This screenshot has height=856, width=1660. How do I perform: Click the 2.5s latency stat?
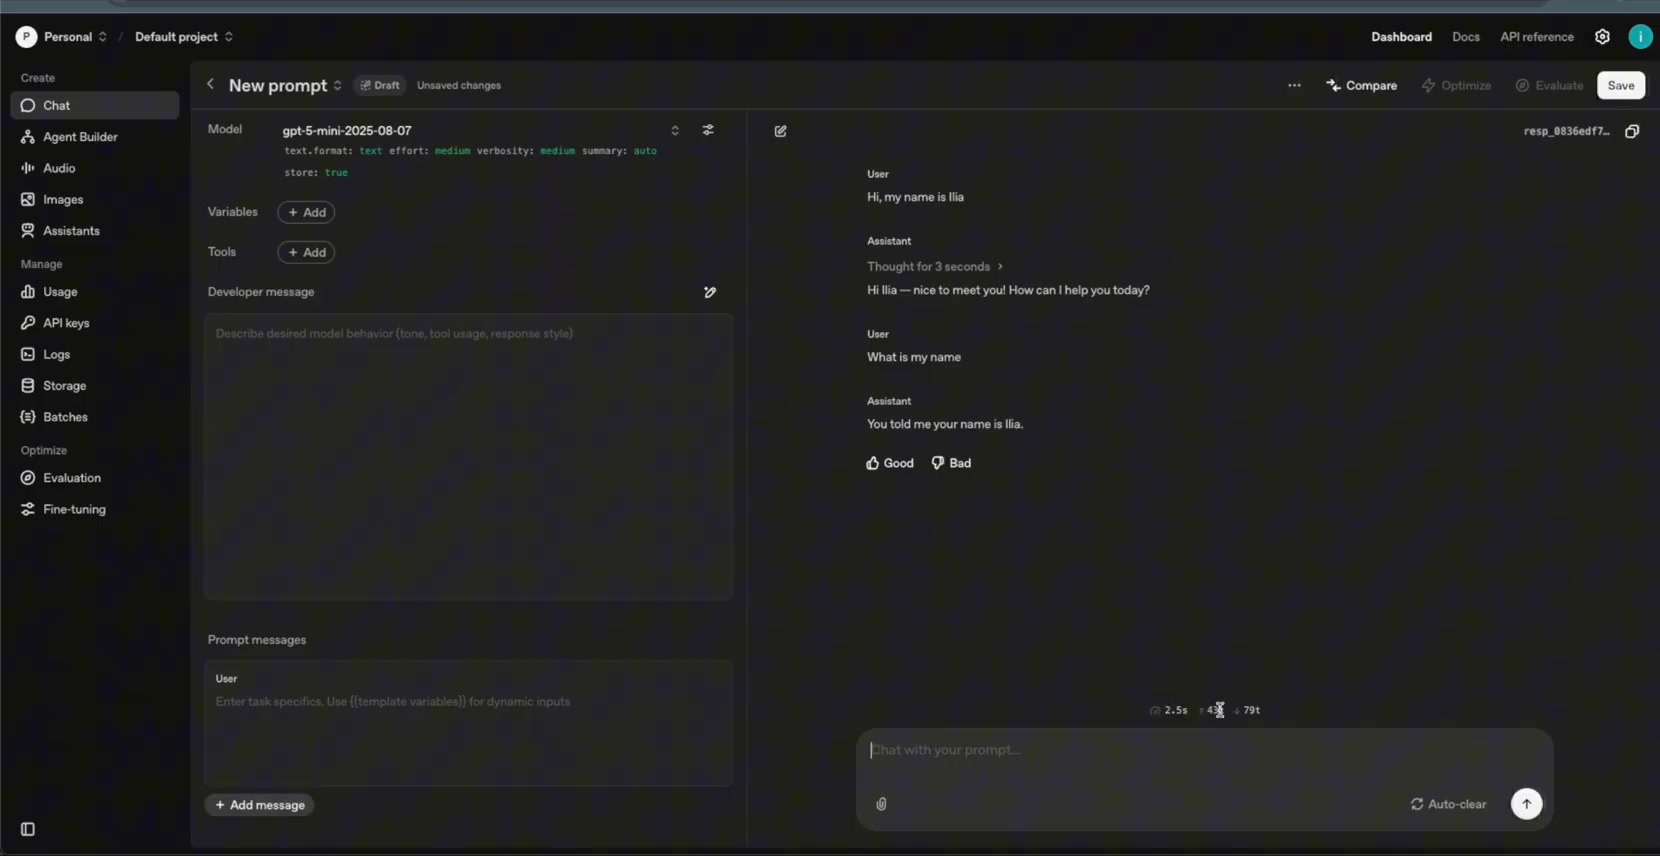(1168, 710)
